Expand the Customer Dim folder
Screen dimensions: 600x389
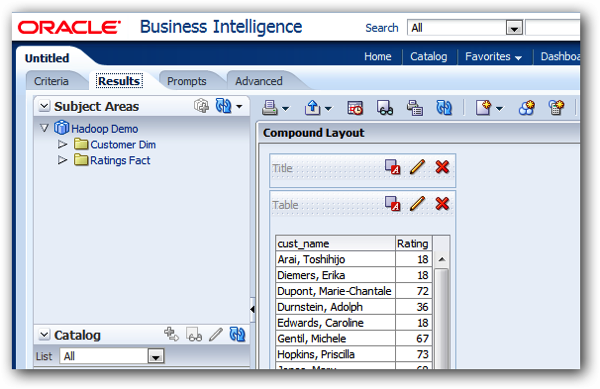62,144
